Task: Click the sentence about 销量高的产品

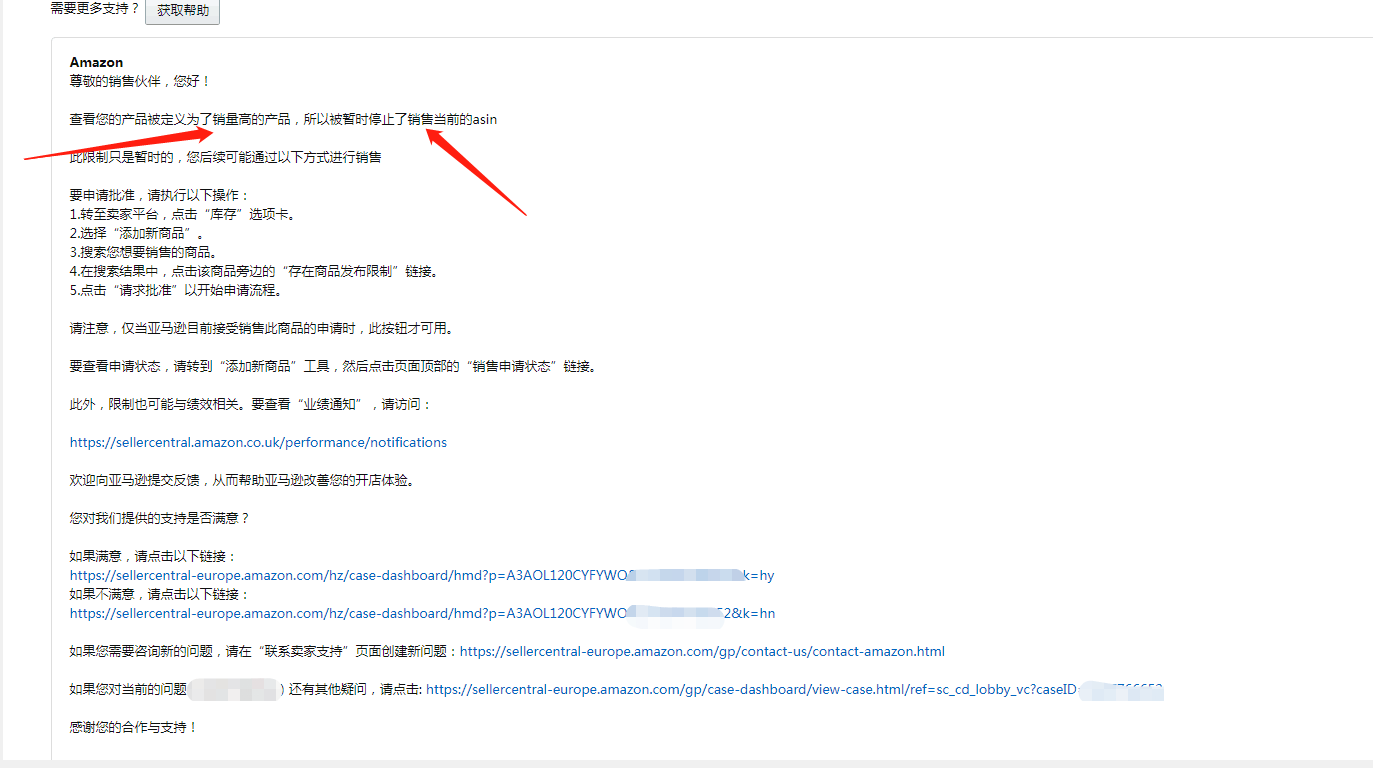Action: coord(283,119)
